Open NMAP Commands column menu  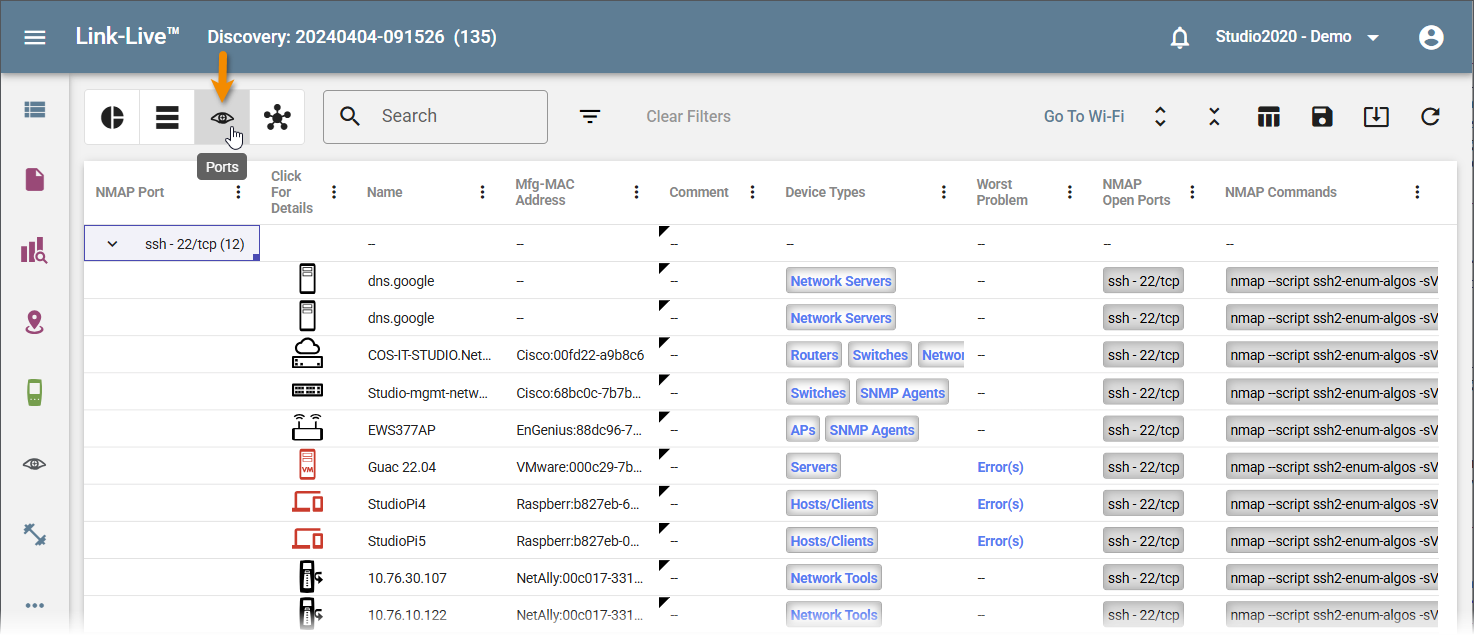tap(1417, 192)
